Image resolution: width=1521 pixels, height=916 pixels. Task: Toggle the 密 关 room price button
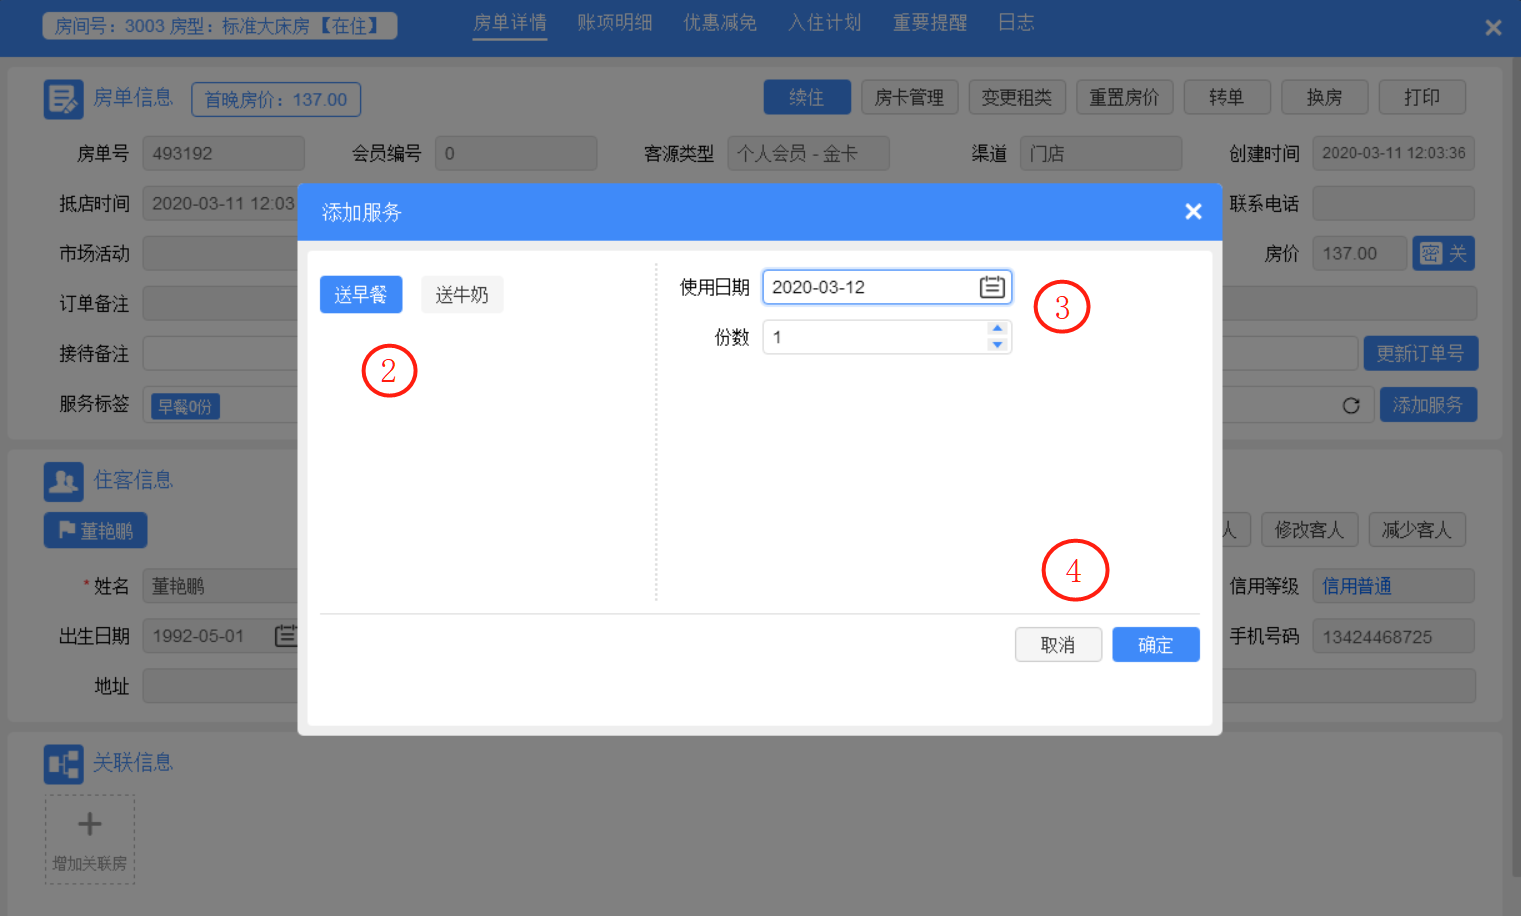click(x=1443, y=253)
